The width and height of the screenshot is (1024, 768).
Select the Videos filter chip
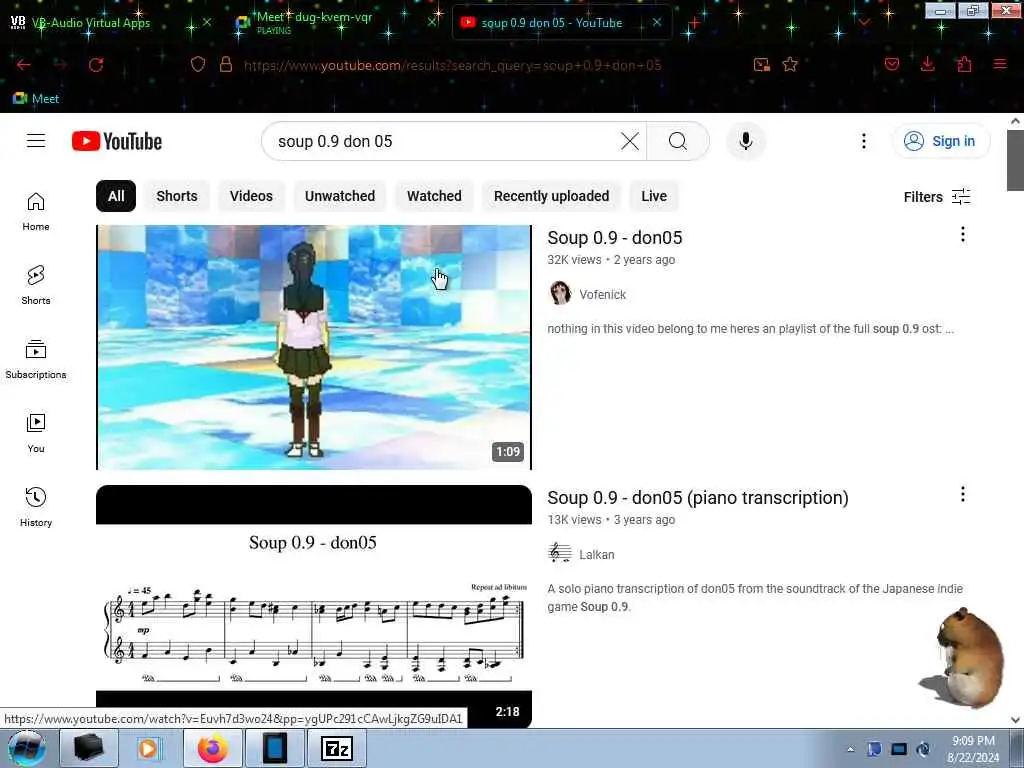pyautogui.click(x=251, y=196)
